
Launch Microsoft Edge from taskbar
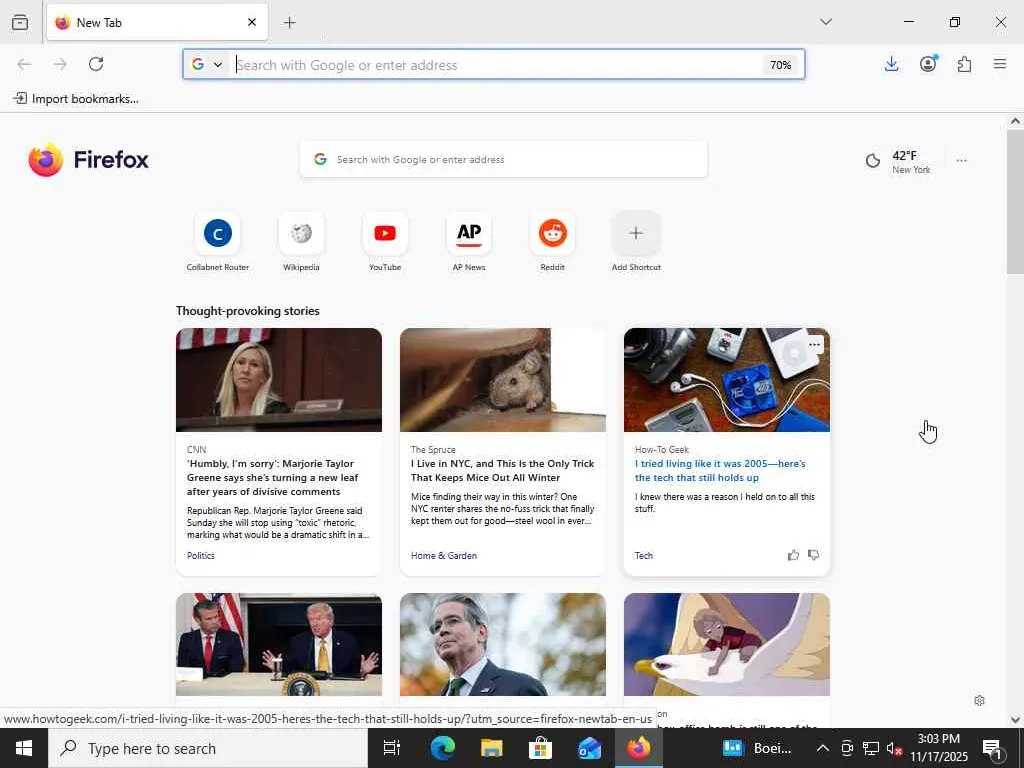tap(442, 748)
